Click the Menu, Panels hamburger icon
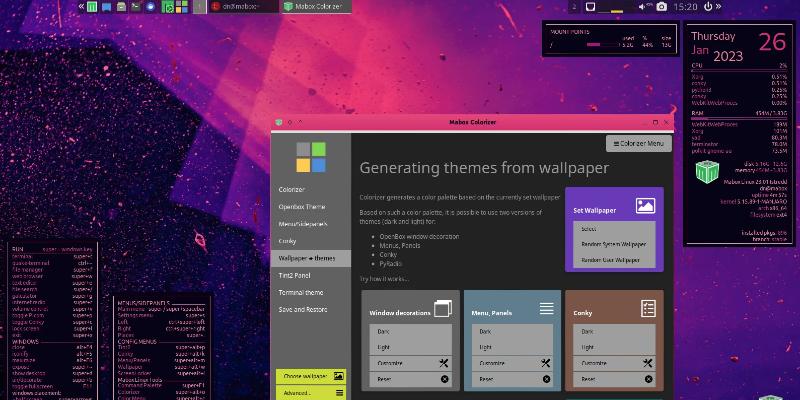This screenshot has width=800, height=400. 546,309
